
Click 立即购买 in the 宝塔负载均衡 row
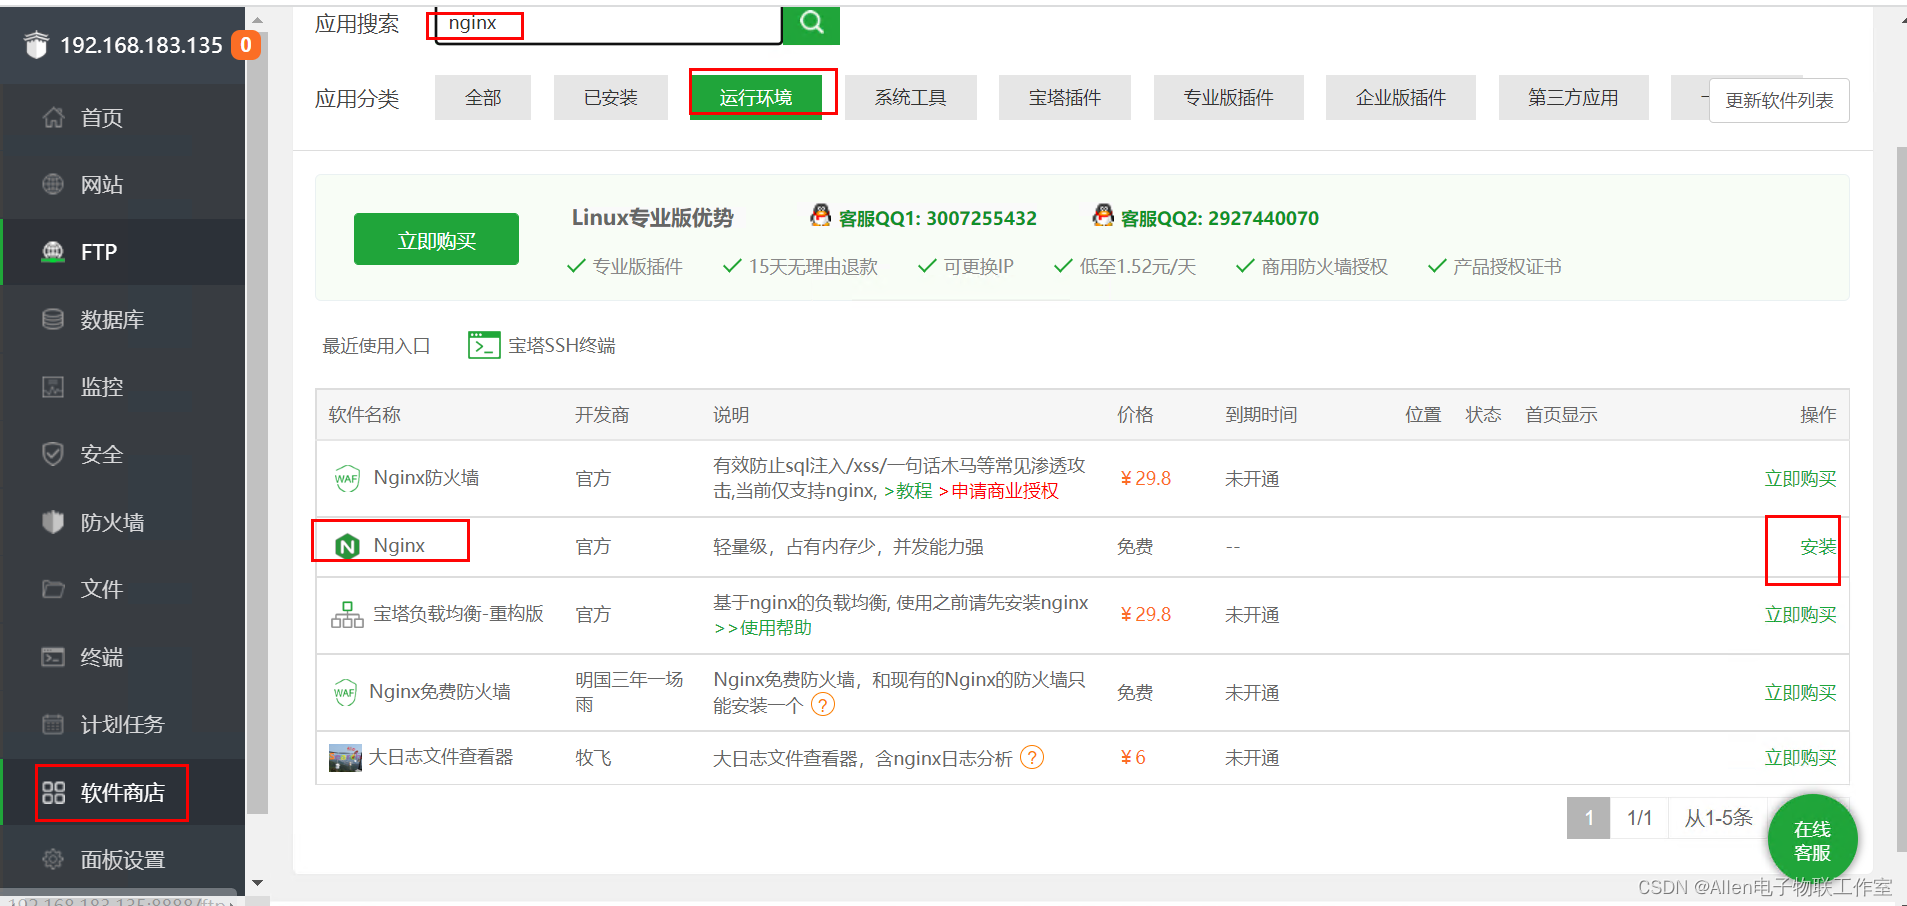[x=1800, y=615]
